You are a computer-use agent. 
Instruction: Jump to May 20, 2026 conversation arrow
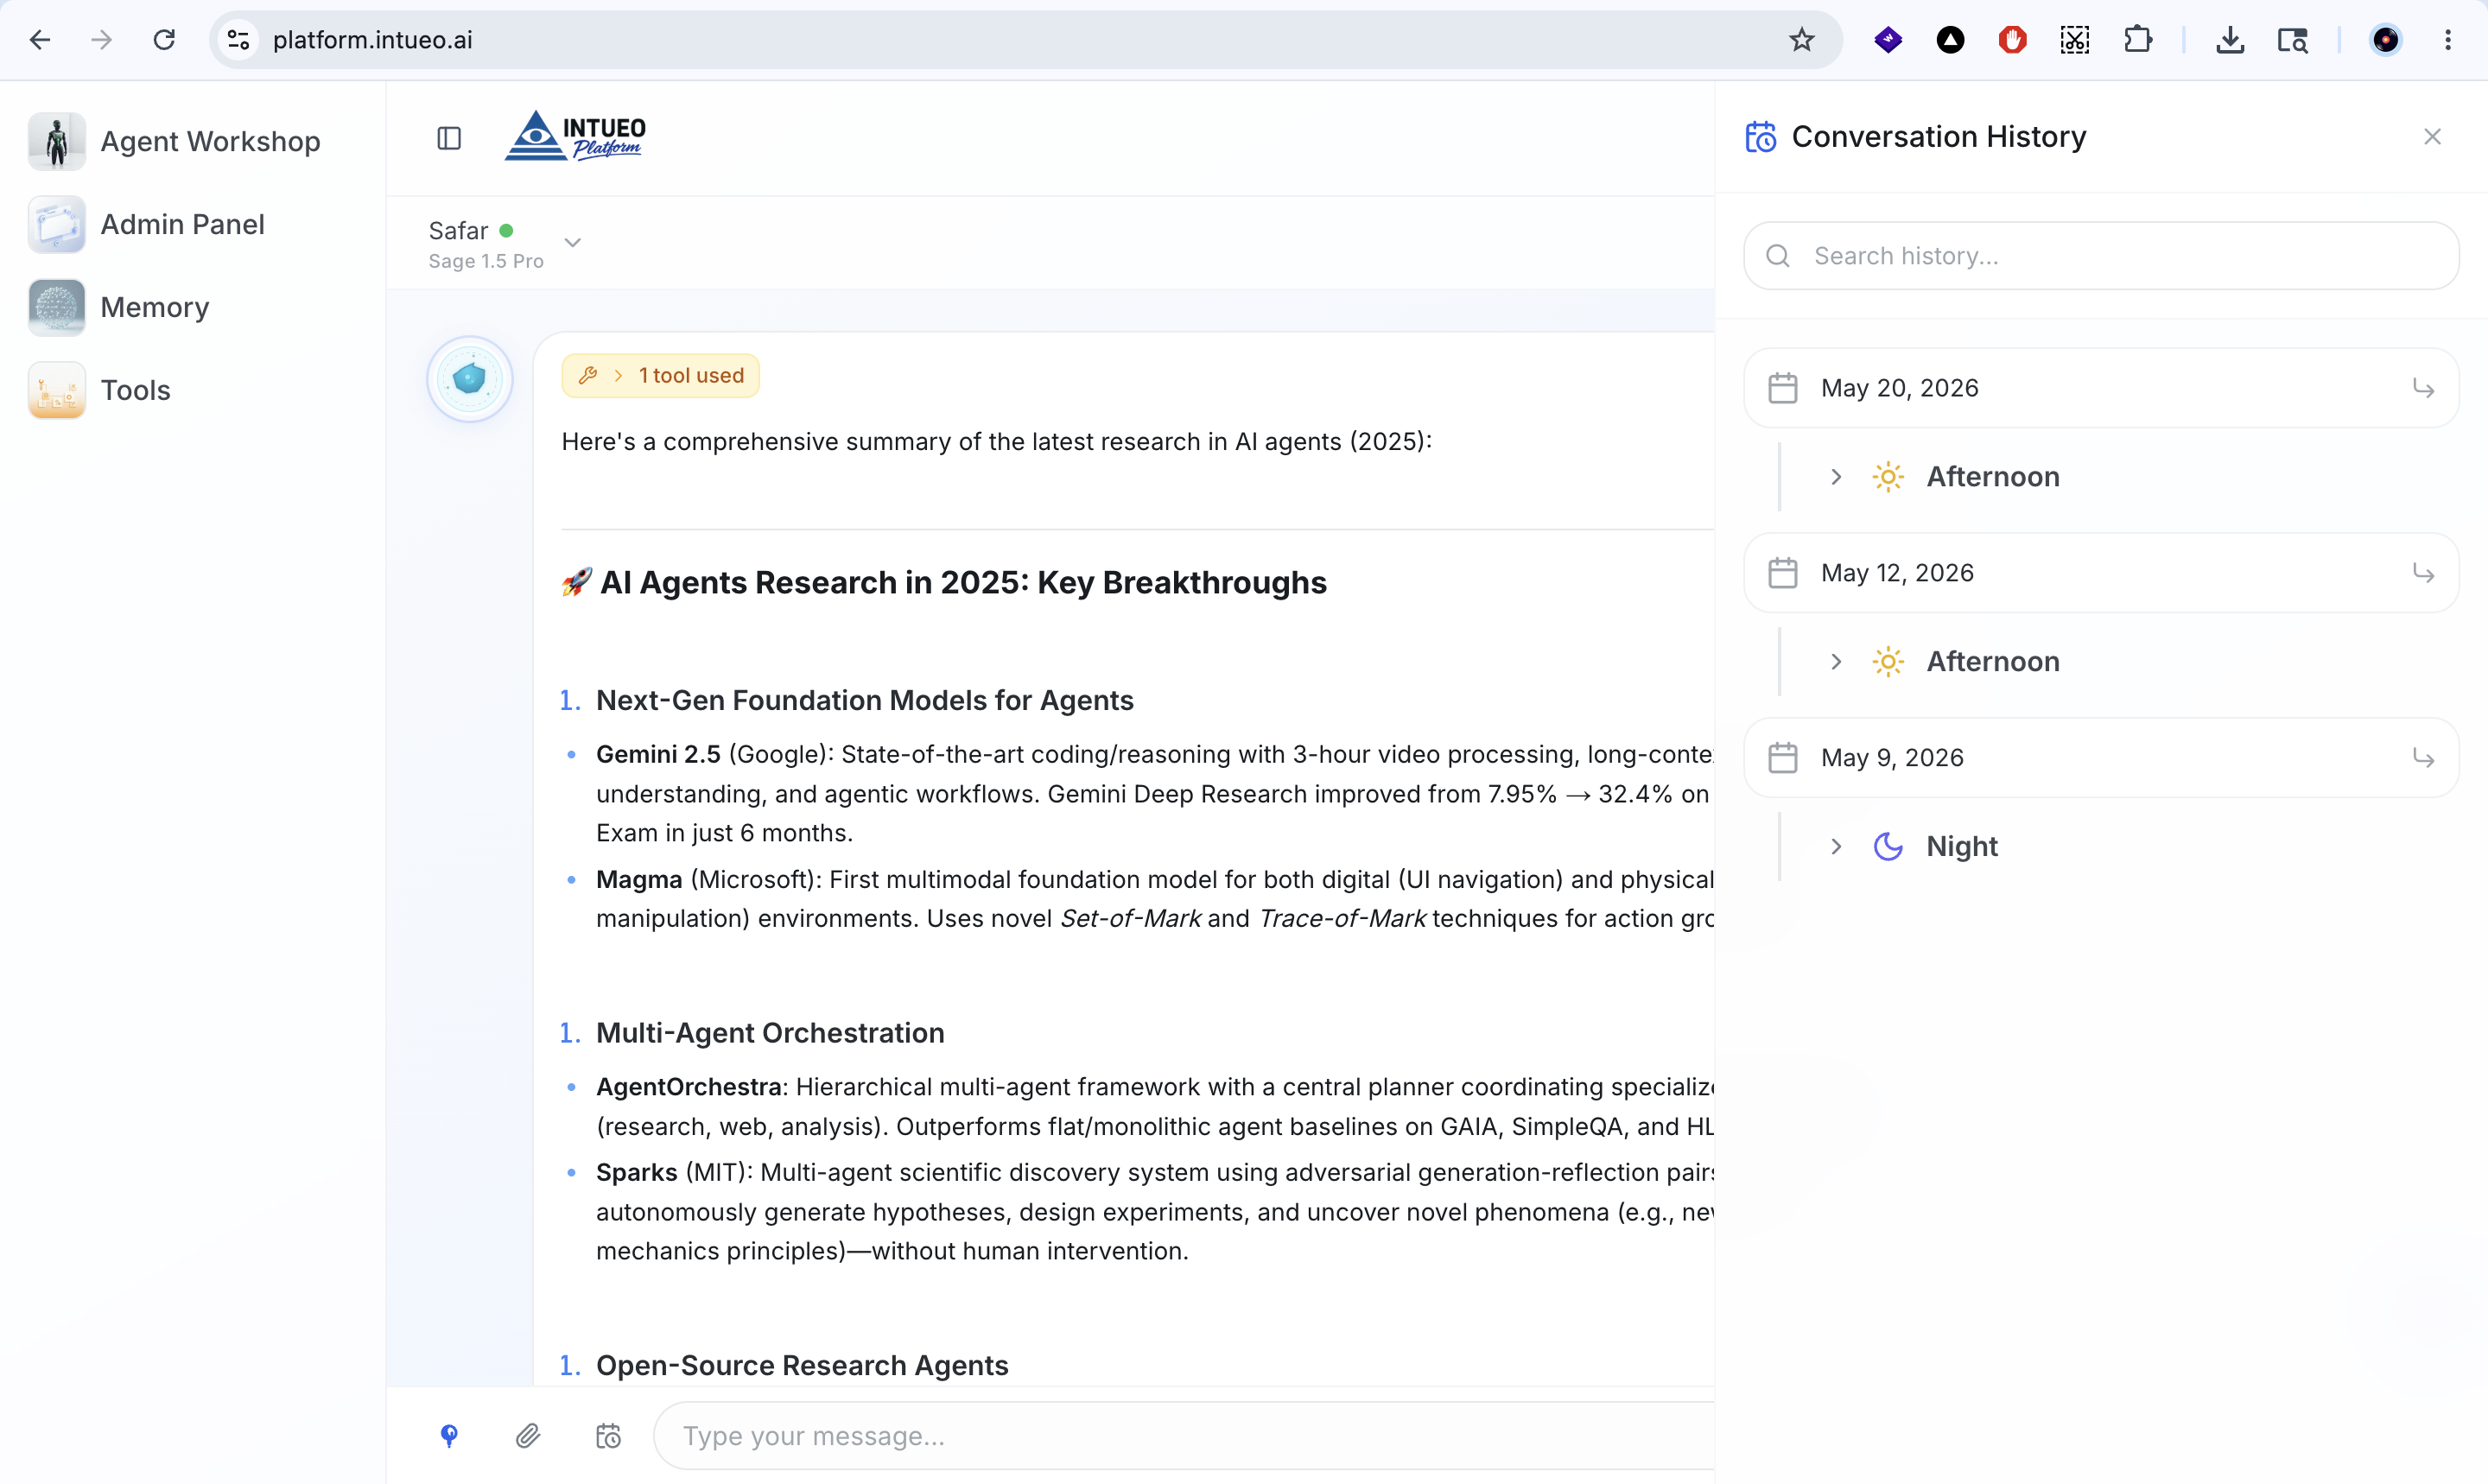point(2422,388)
